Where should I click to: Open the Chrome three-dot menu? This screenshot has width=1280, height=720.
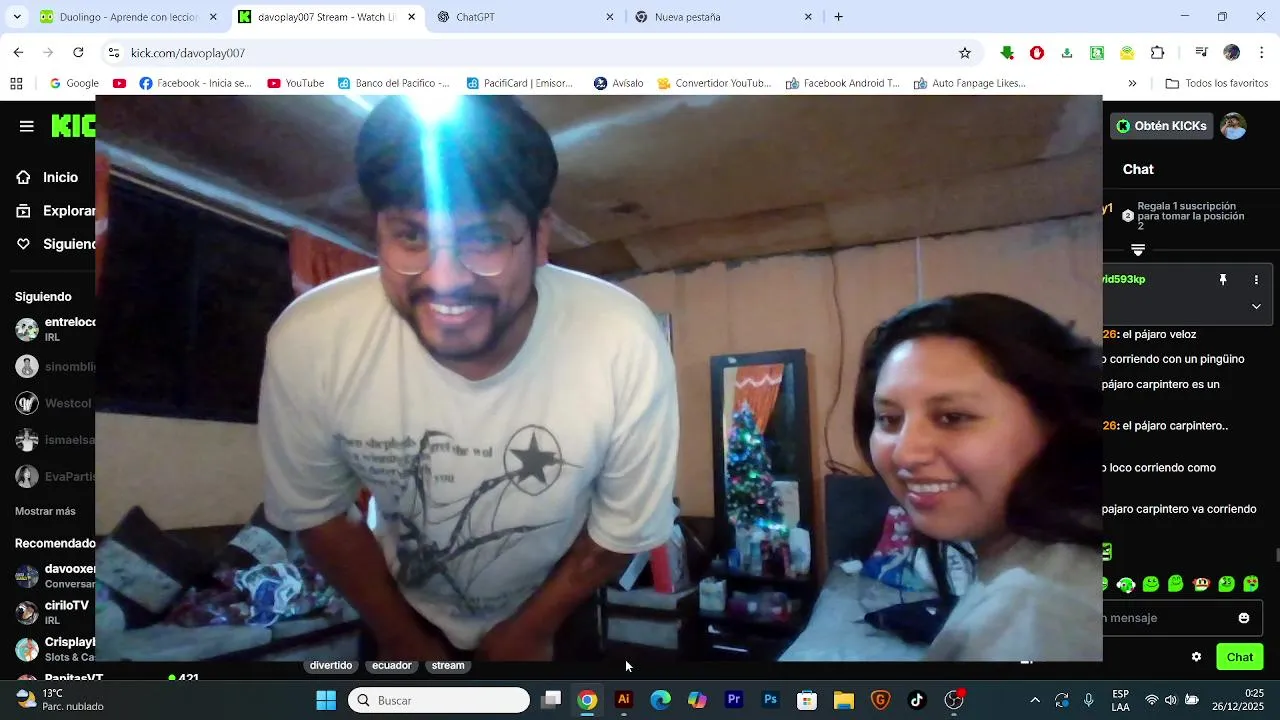point(1262,53)
